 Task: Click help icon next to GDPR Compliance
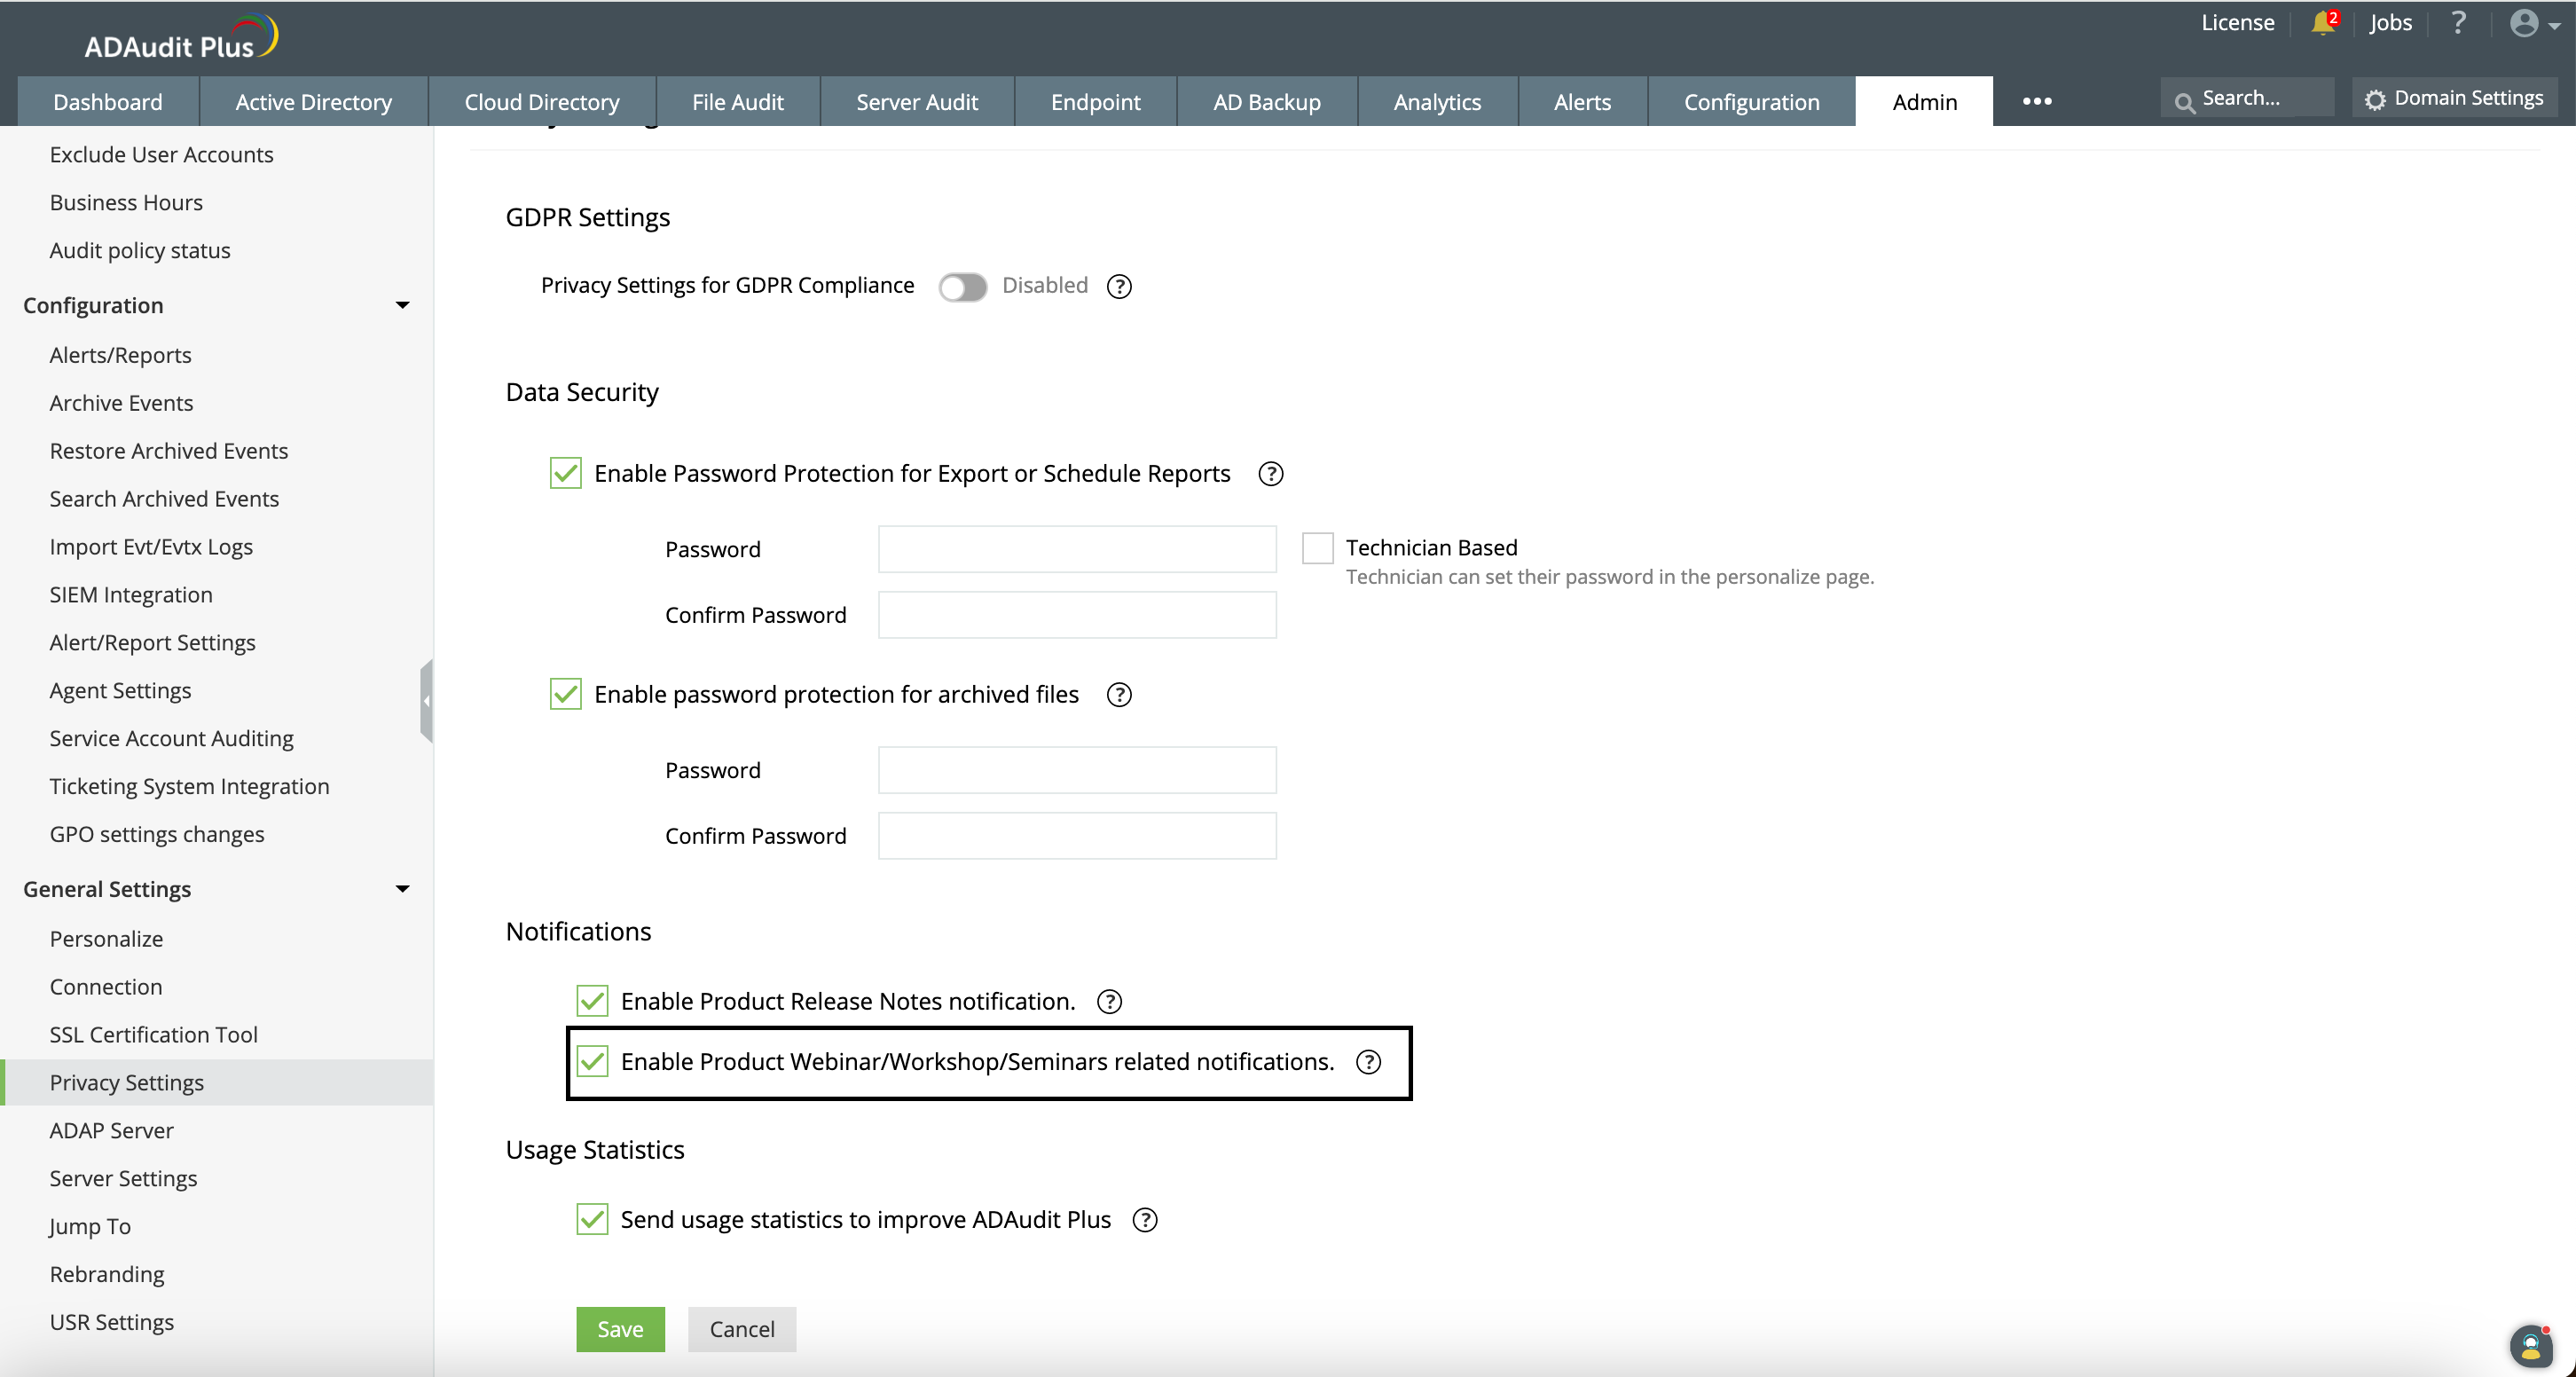tap(1119, 287)
